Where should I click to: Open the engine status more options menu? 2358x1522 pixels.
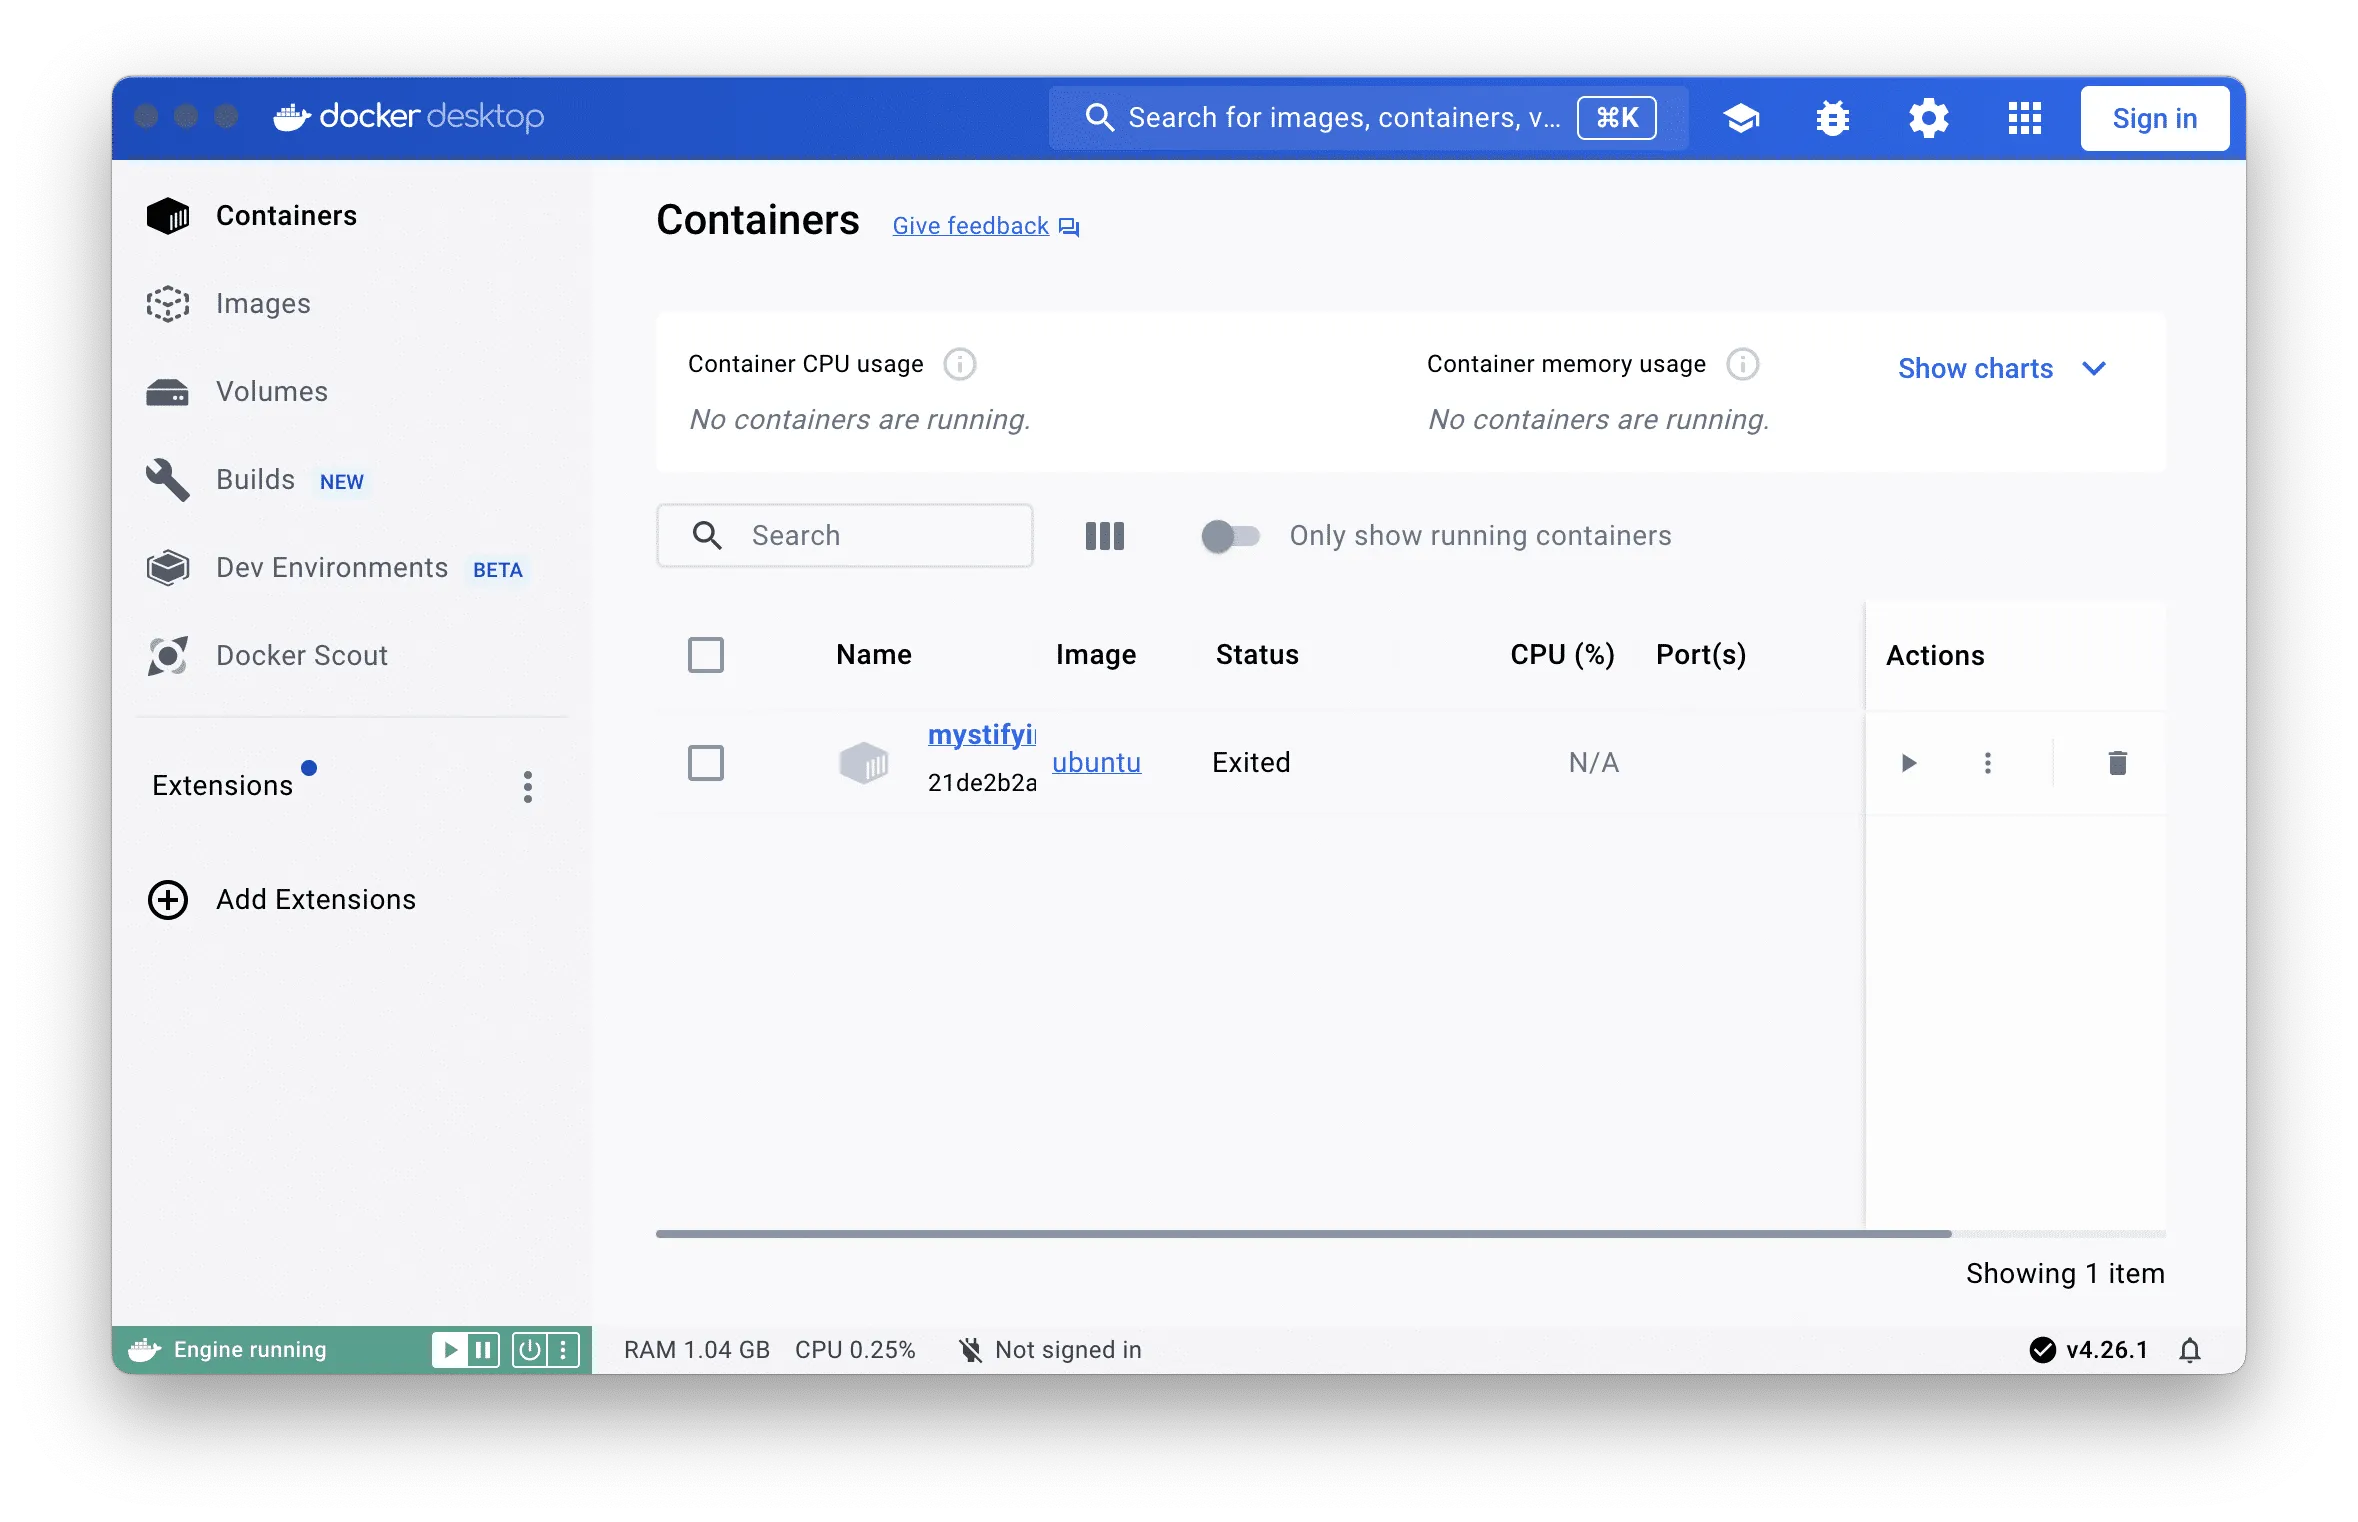click(563, 1351)
